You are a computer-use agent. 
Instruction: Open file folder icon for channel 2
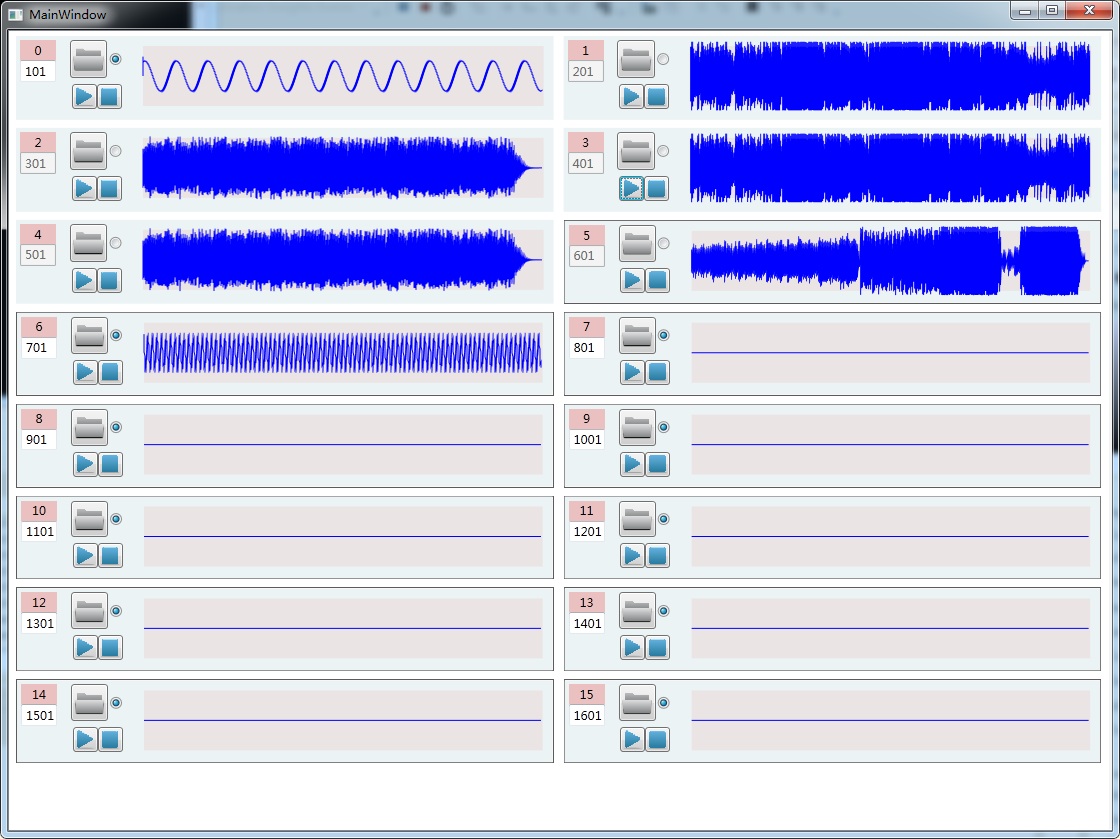[89, 151]
